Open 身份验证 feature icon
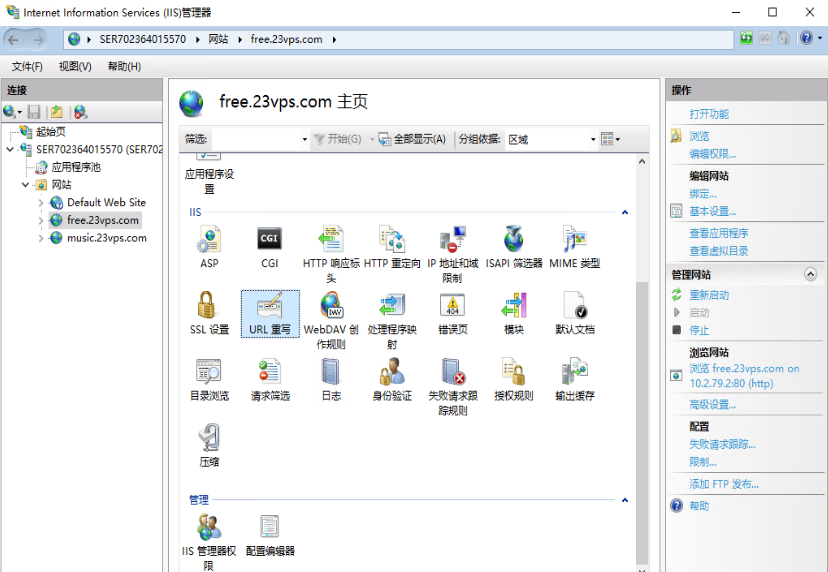Screen dimensions: 828x572 392,380
